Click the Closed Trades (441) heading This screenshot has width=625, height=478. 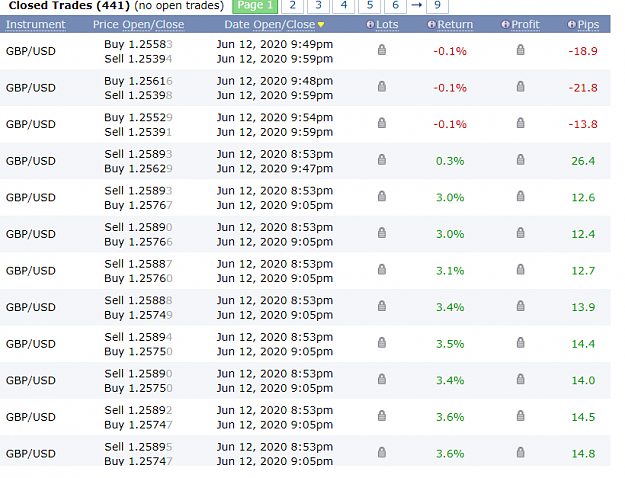tap(69, 6)
